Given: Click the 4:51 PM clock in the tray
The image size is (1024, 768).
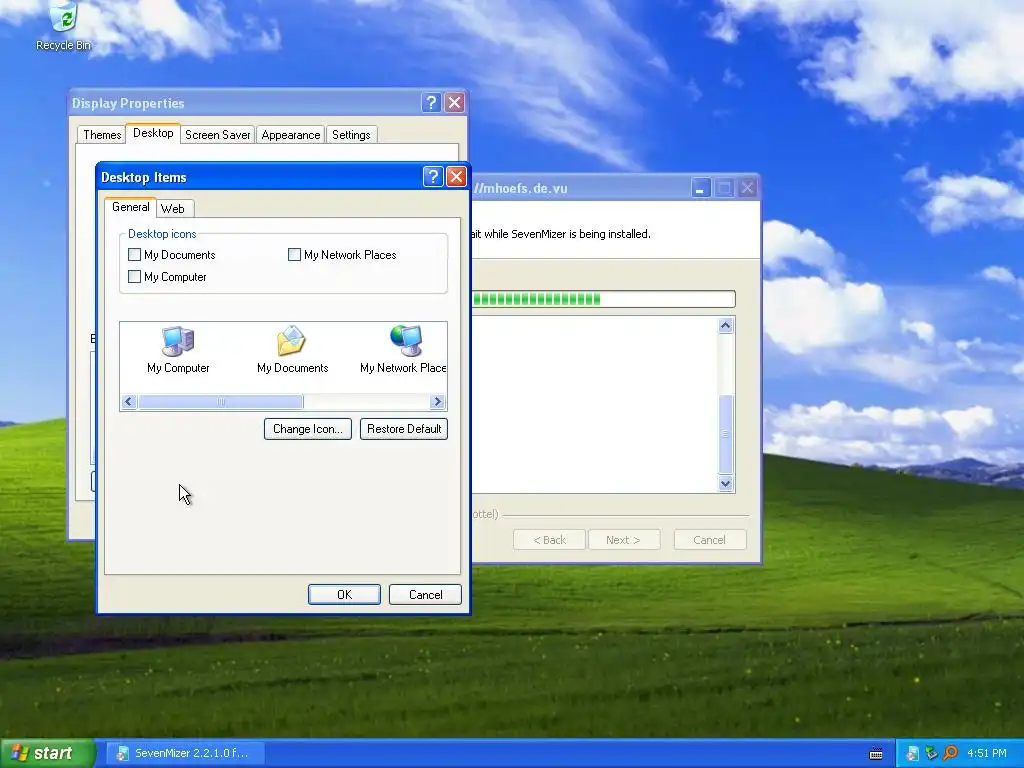Looking at the screenshot, I should coord(987,754).
